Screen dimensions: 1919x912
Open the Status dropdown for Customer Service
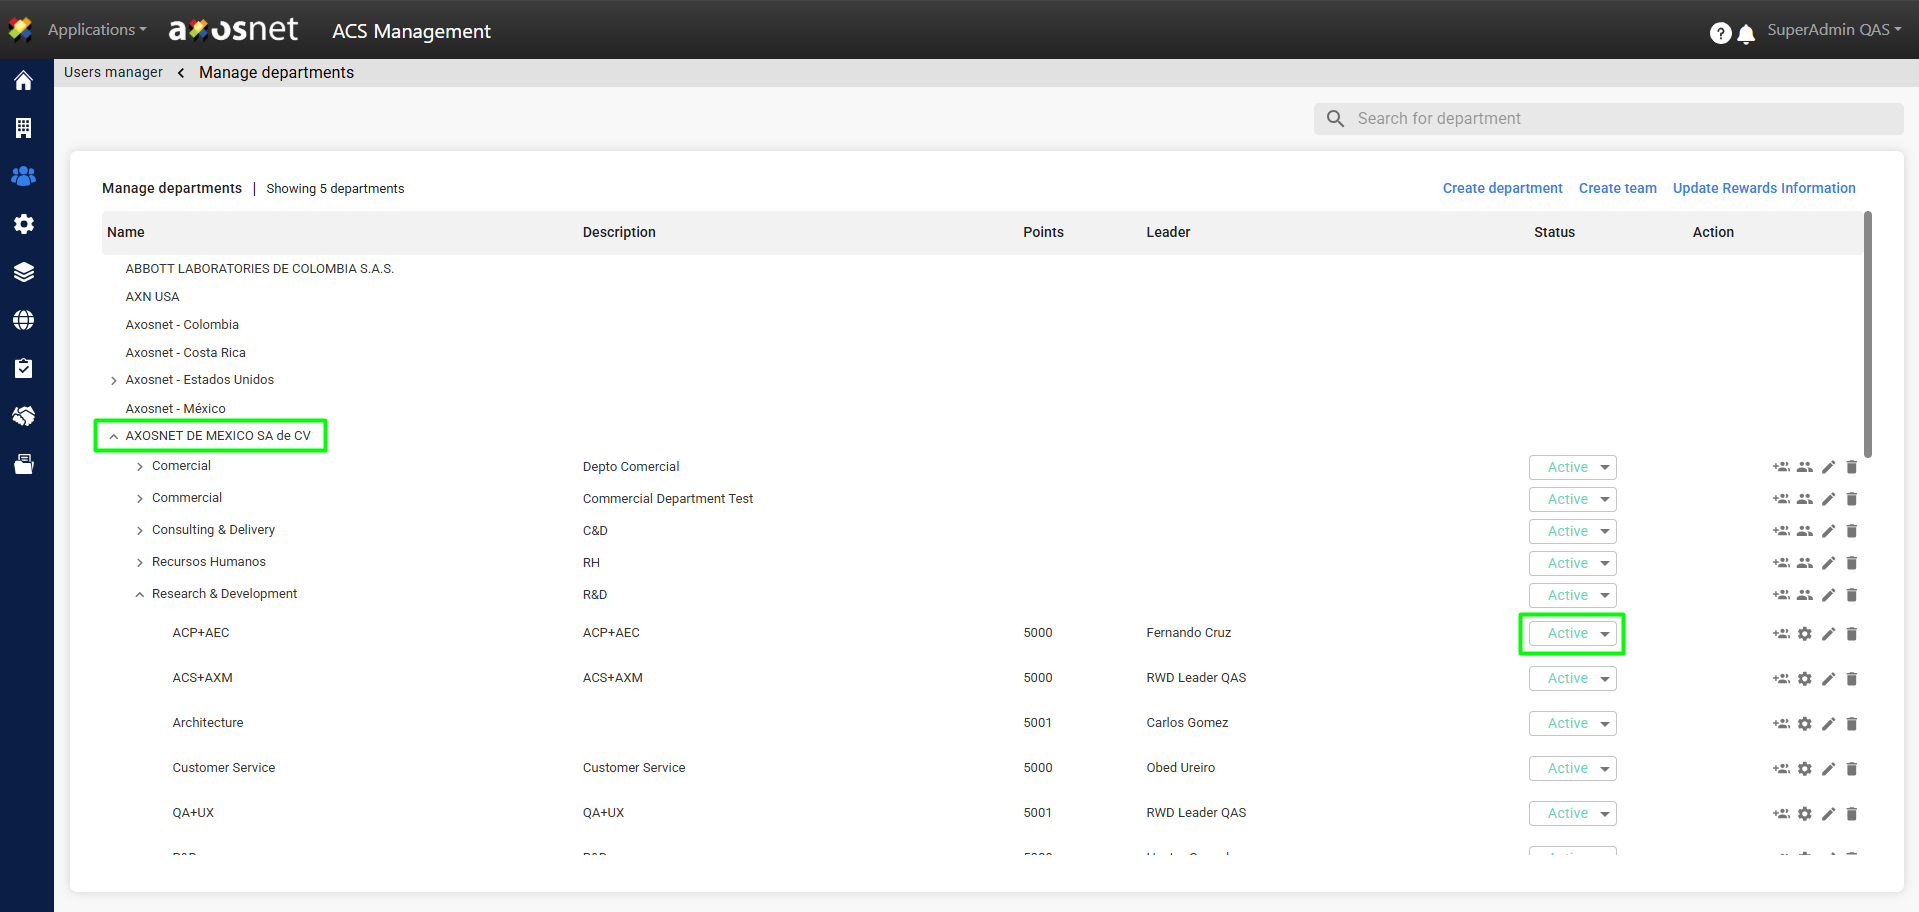pos(1572,769)
